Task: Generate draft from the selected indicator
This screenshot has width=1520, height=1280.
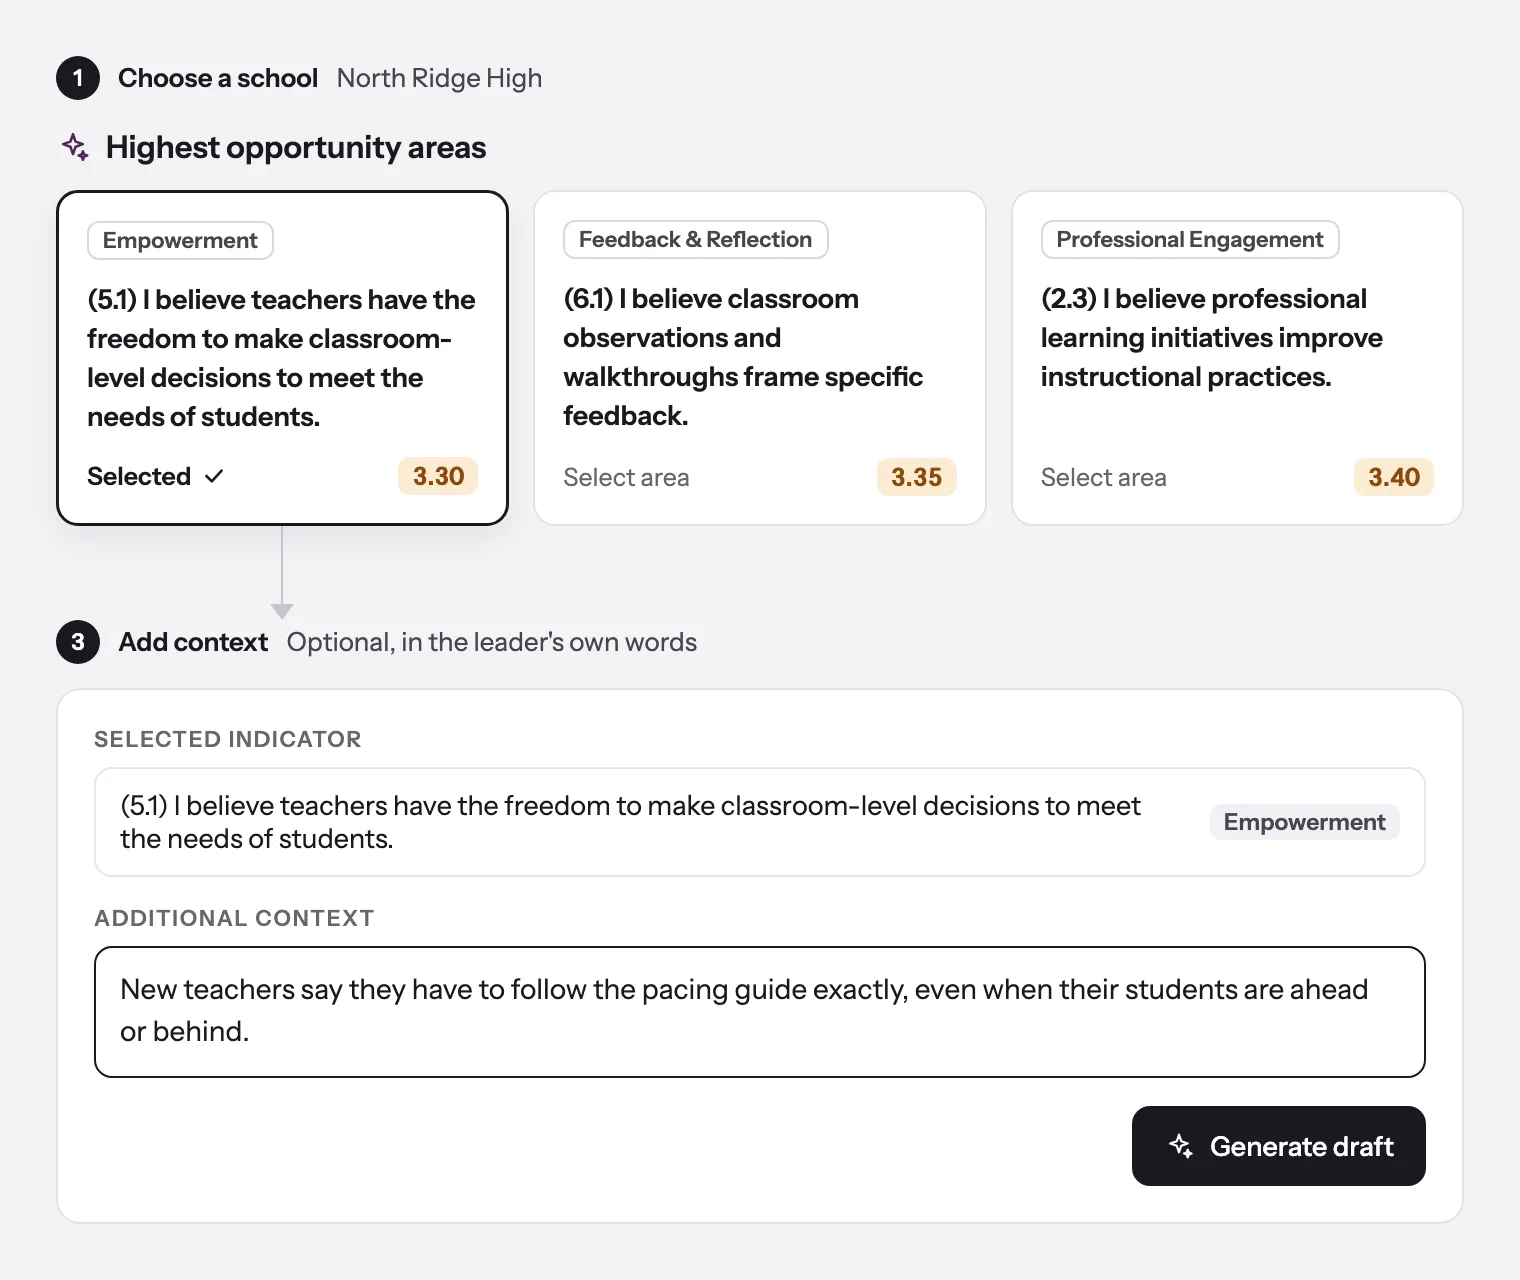Action: [x=1278, y=1146]
